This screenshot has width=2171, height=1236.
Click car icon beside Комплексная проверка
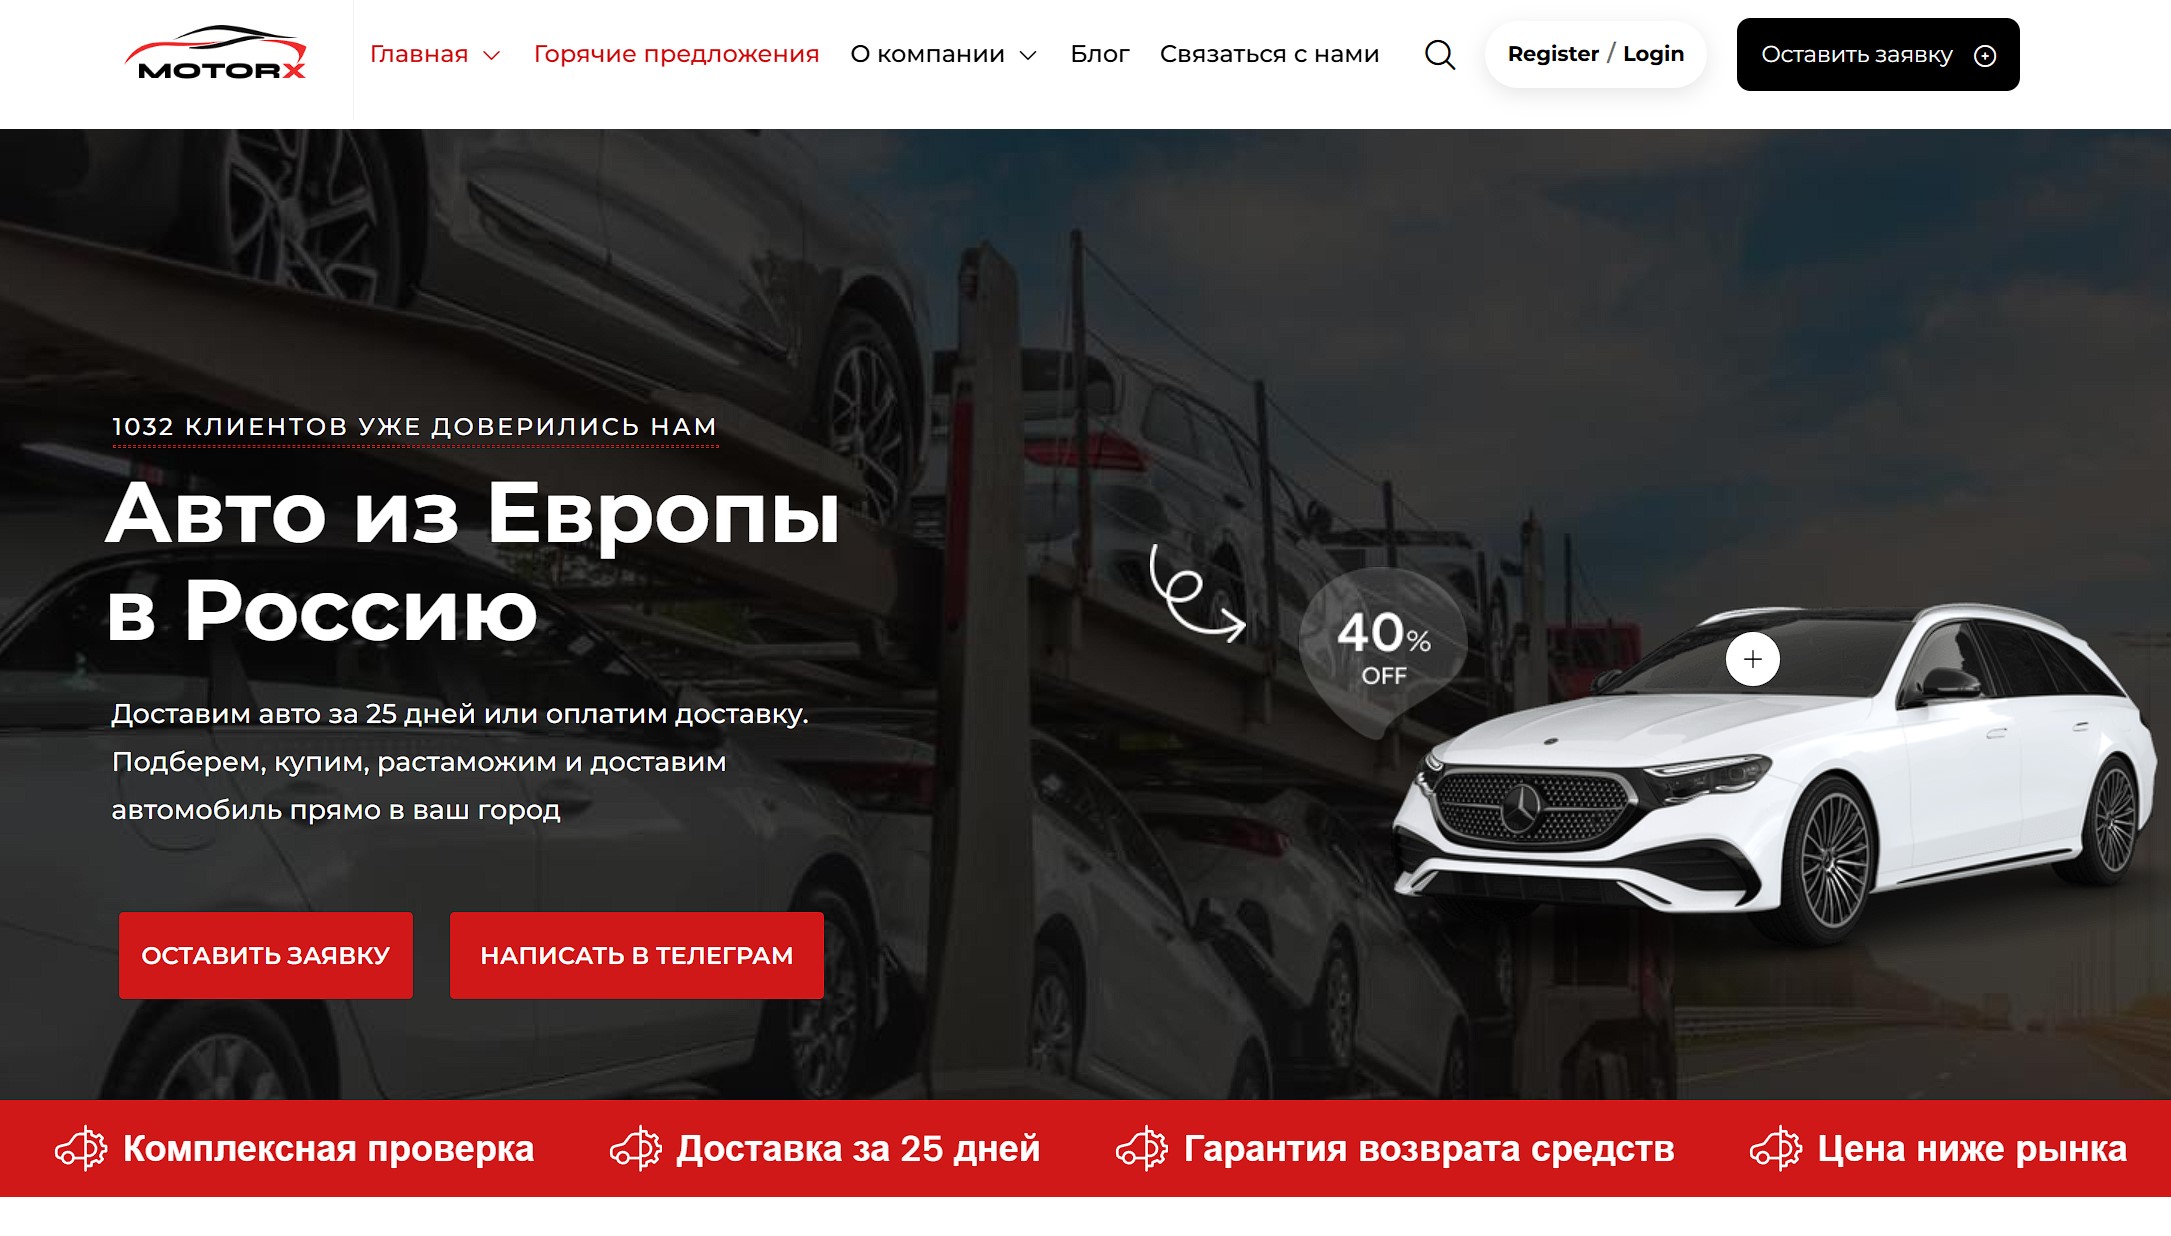point(81,1148)
